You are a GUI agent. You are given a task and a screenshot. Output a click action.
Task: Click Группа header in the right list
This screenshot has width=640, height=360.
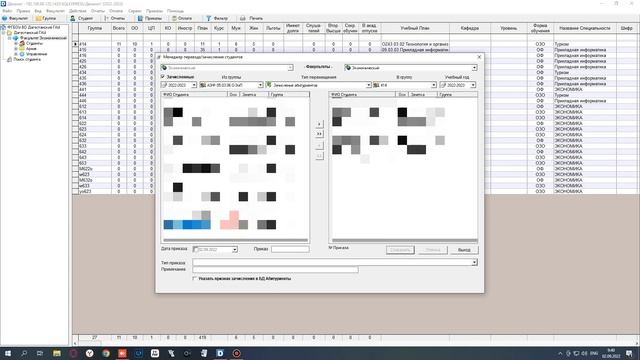click(x=457, y=95)
